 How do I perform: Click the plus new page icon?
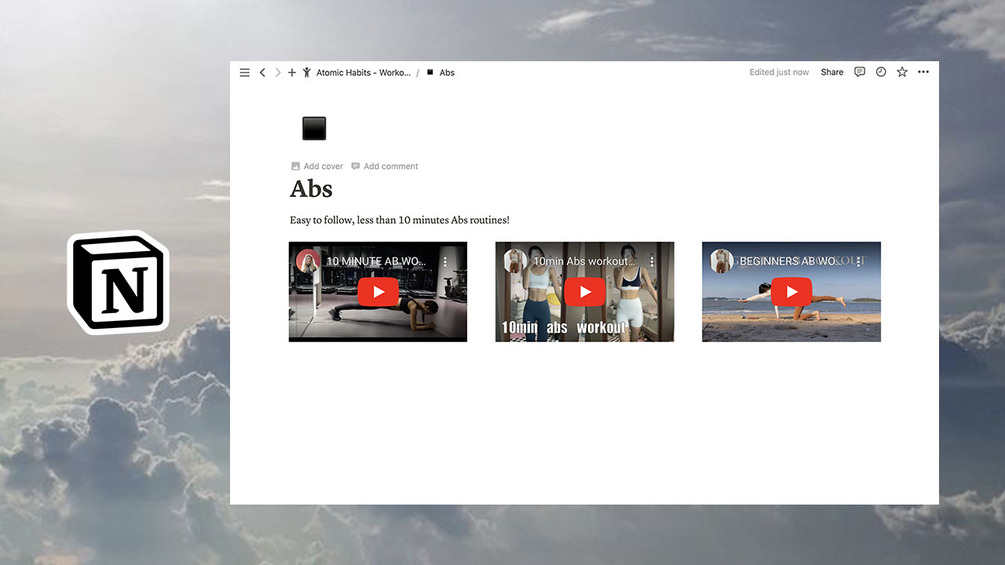coord(292,72)
